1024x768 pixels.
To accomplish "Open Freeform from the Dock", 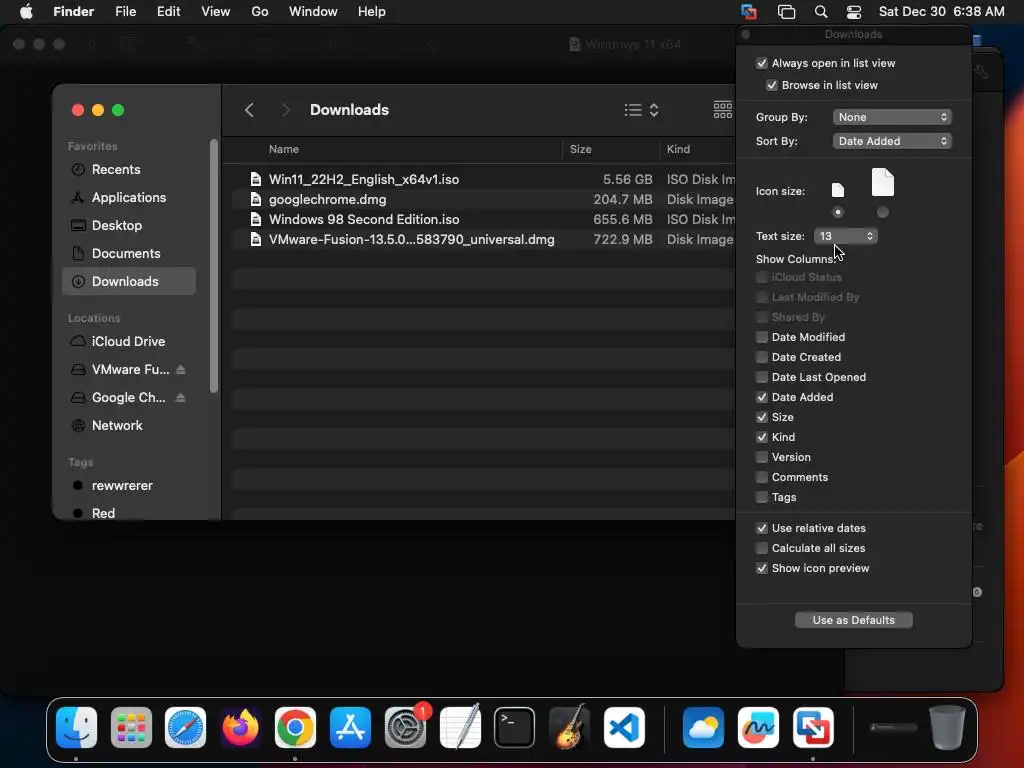I will [x=758, y=727].
